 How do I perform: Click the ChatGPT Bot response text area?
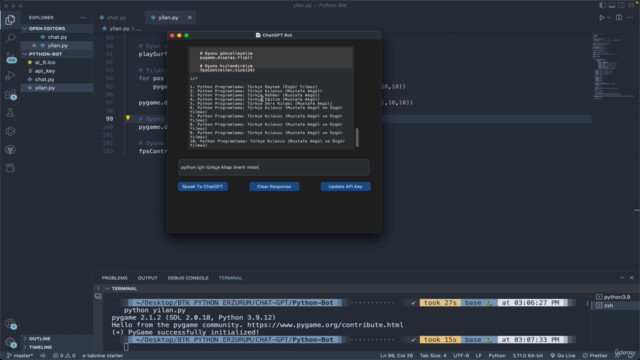click(271, 98)
